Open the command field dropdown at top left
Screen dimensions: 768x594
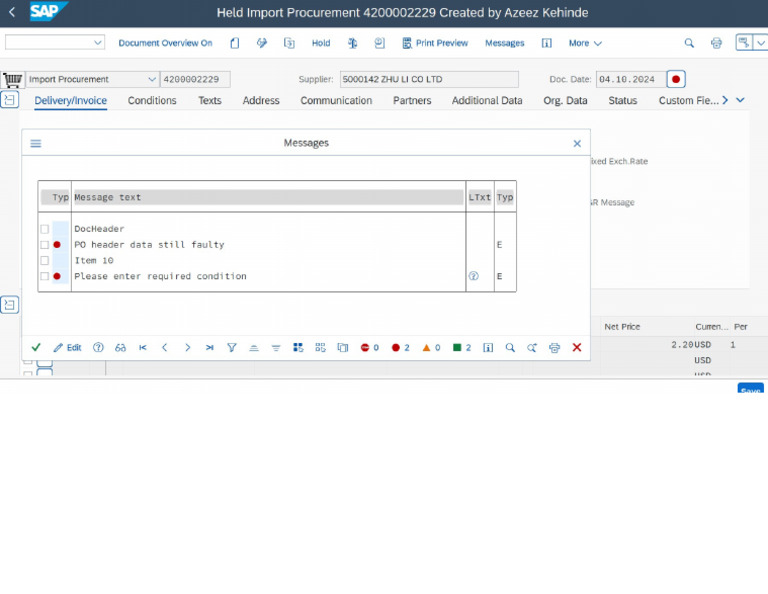coord(98,43)
